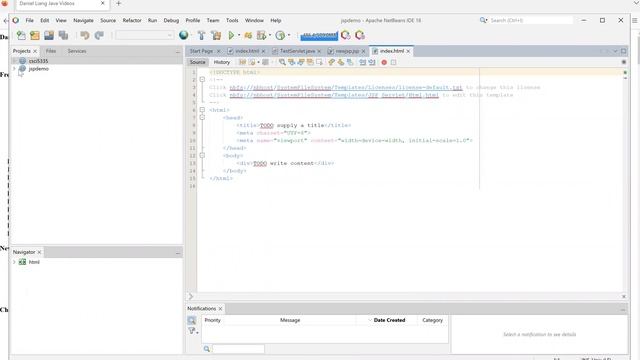The image size is (640, 360).
Task: Click the last icon in main toolbar
Action: pyautogui.click(x=360, y=36)
